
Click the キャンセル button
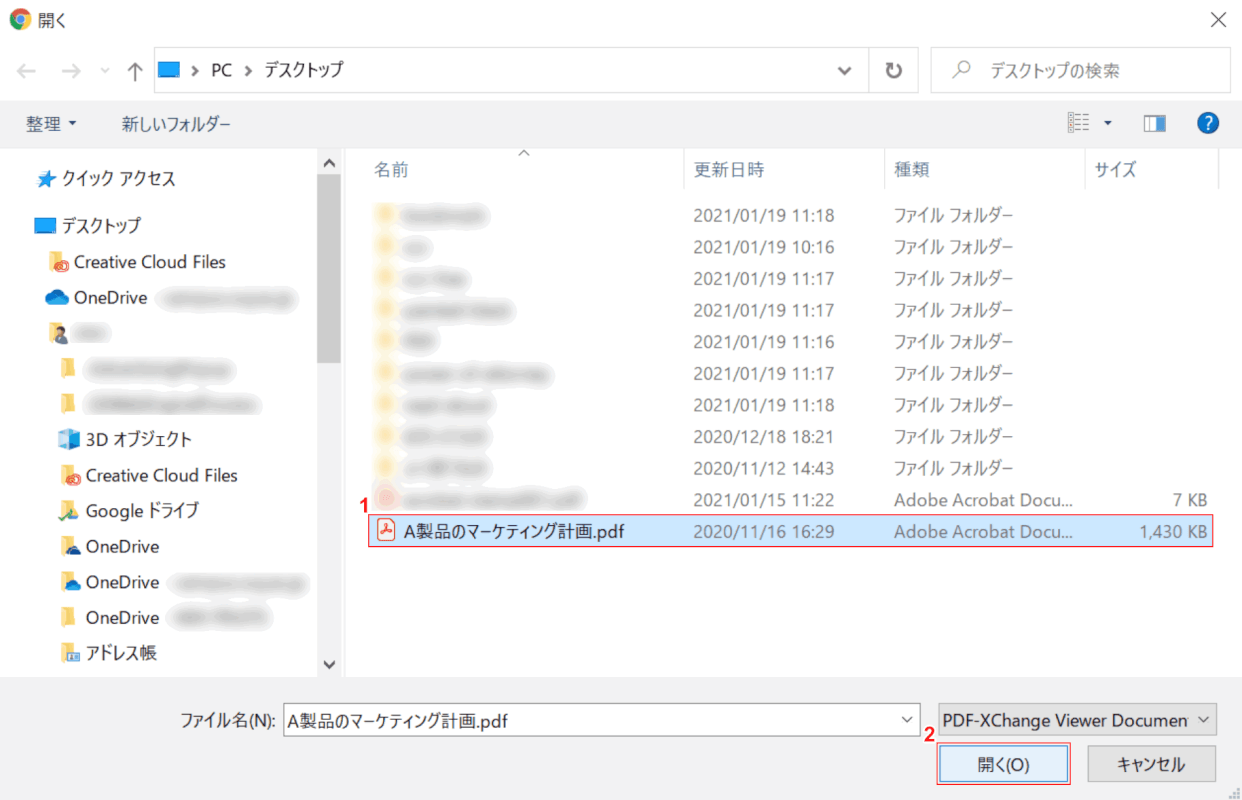[x=1150, y=764]
